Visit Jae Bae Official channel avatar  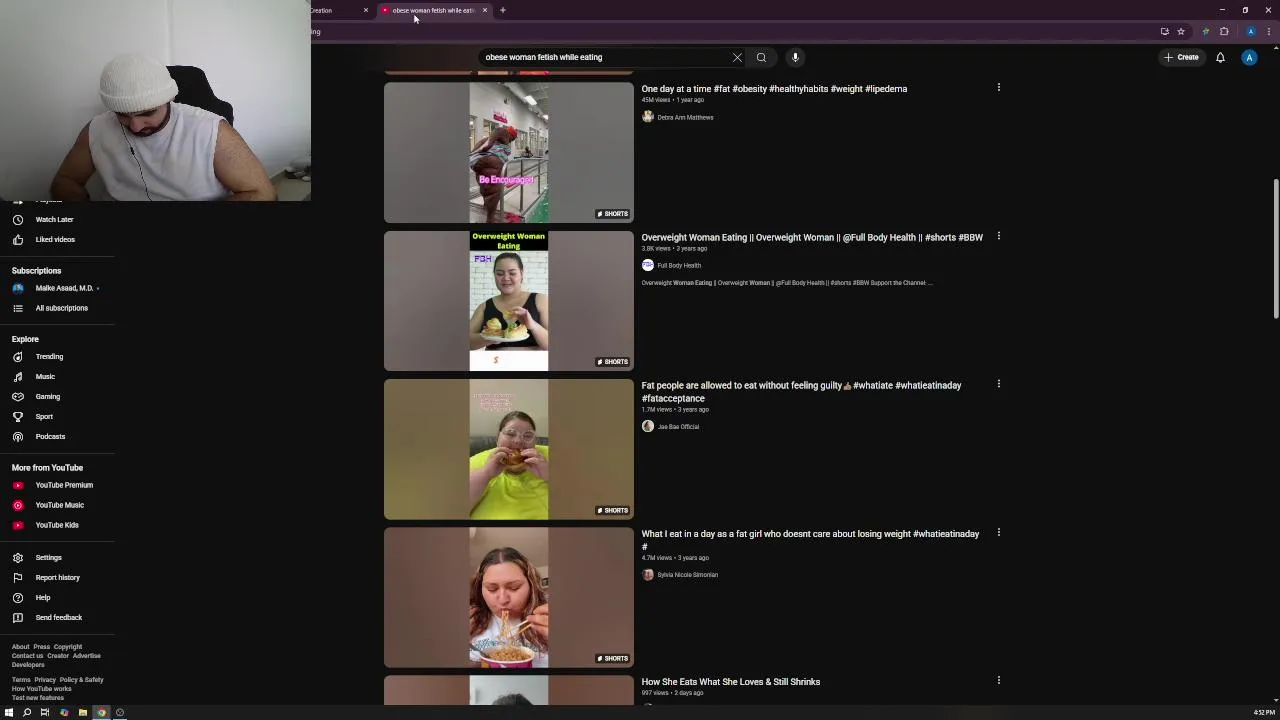(648, 427)
